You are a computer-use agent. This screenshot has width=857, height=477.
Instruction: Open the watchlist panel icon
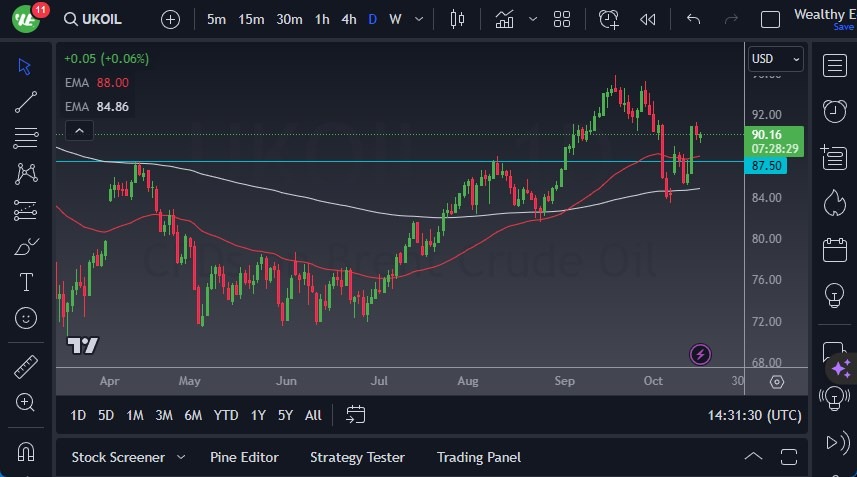[834, 65]
